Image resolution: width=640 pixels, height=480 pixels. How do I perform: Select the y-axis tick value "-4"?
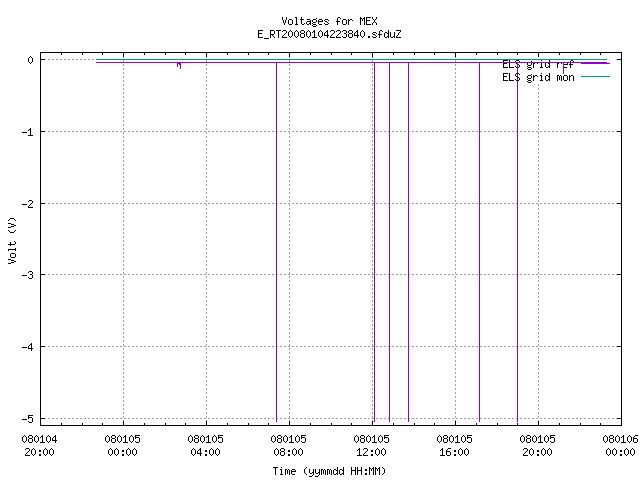27,347
